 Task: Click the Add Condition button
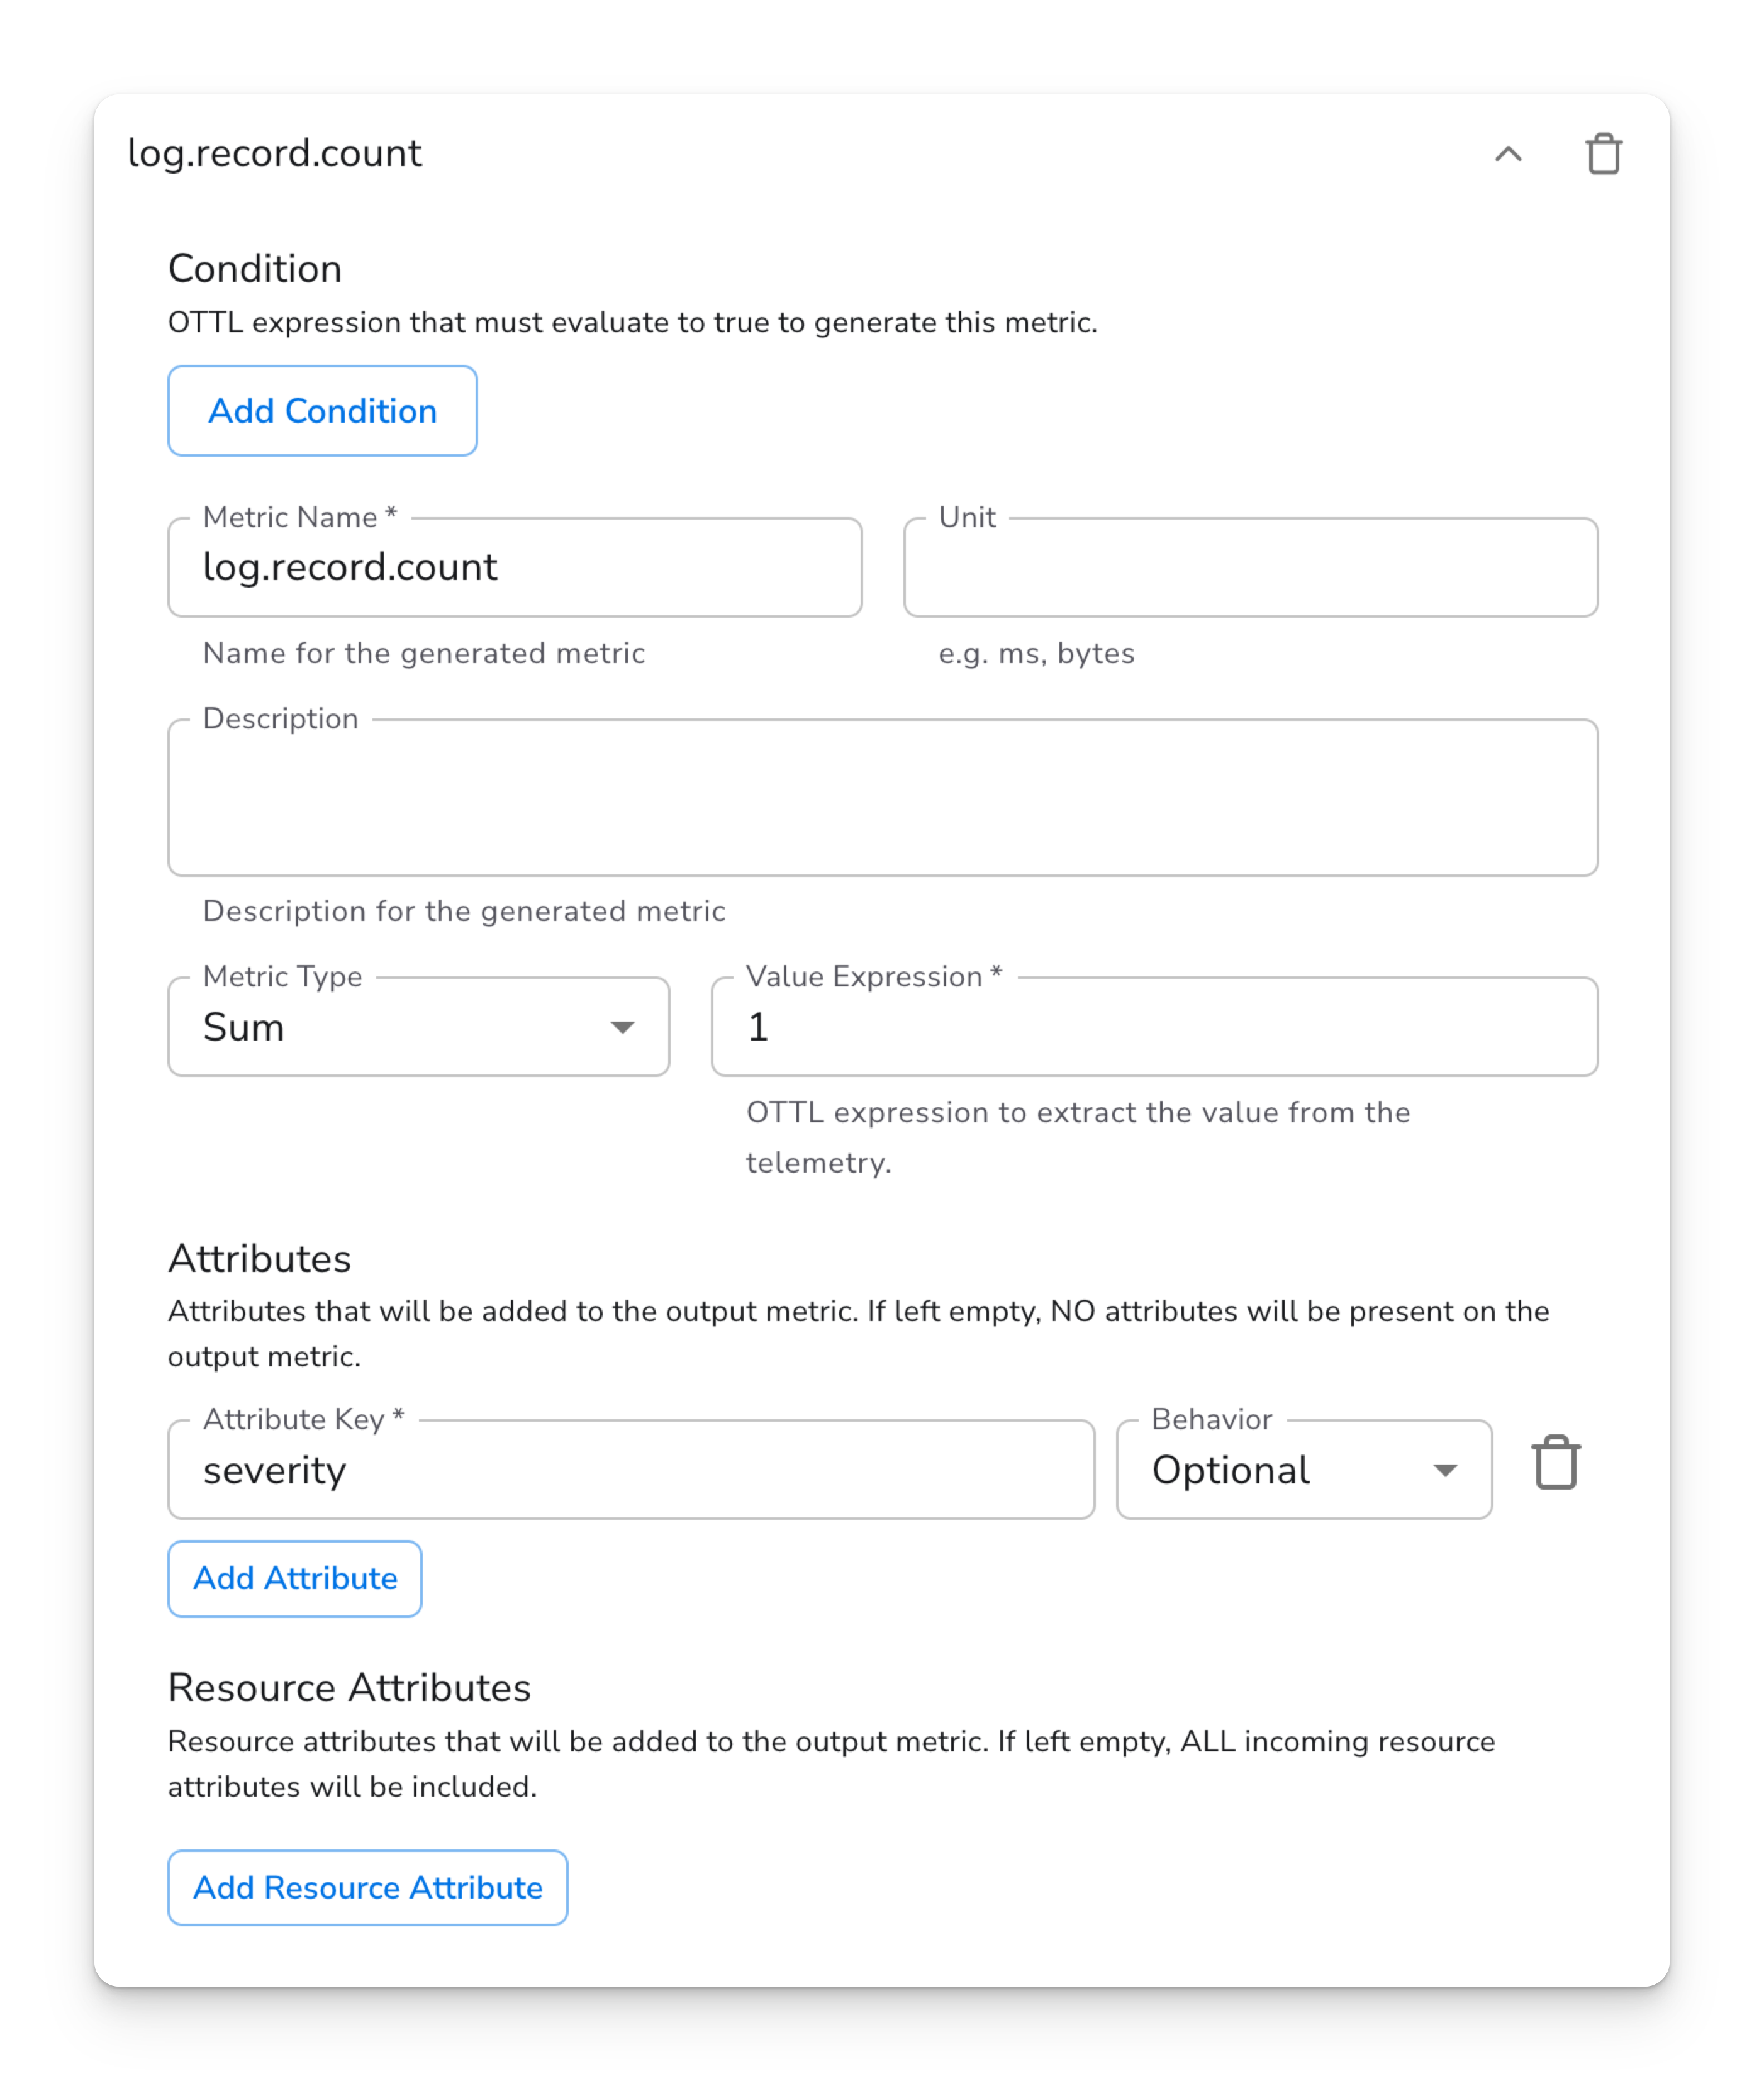(x=322, y=411)
